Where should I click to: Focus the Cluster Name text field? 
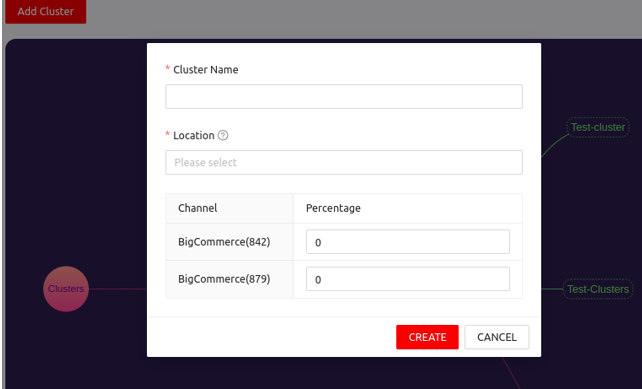(x=344, y=97)
